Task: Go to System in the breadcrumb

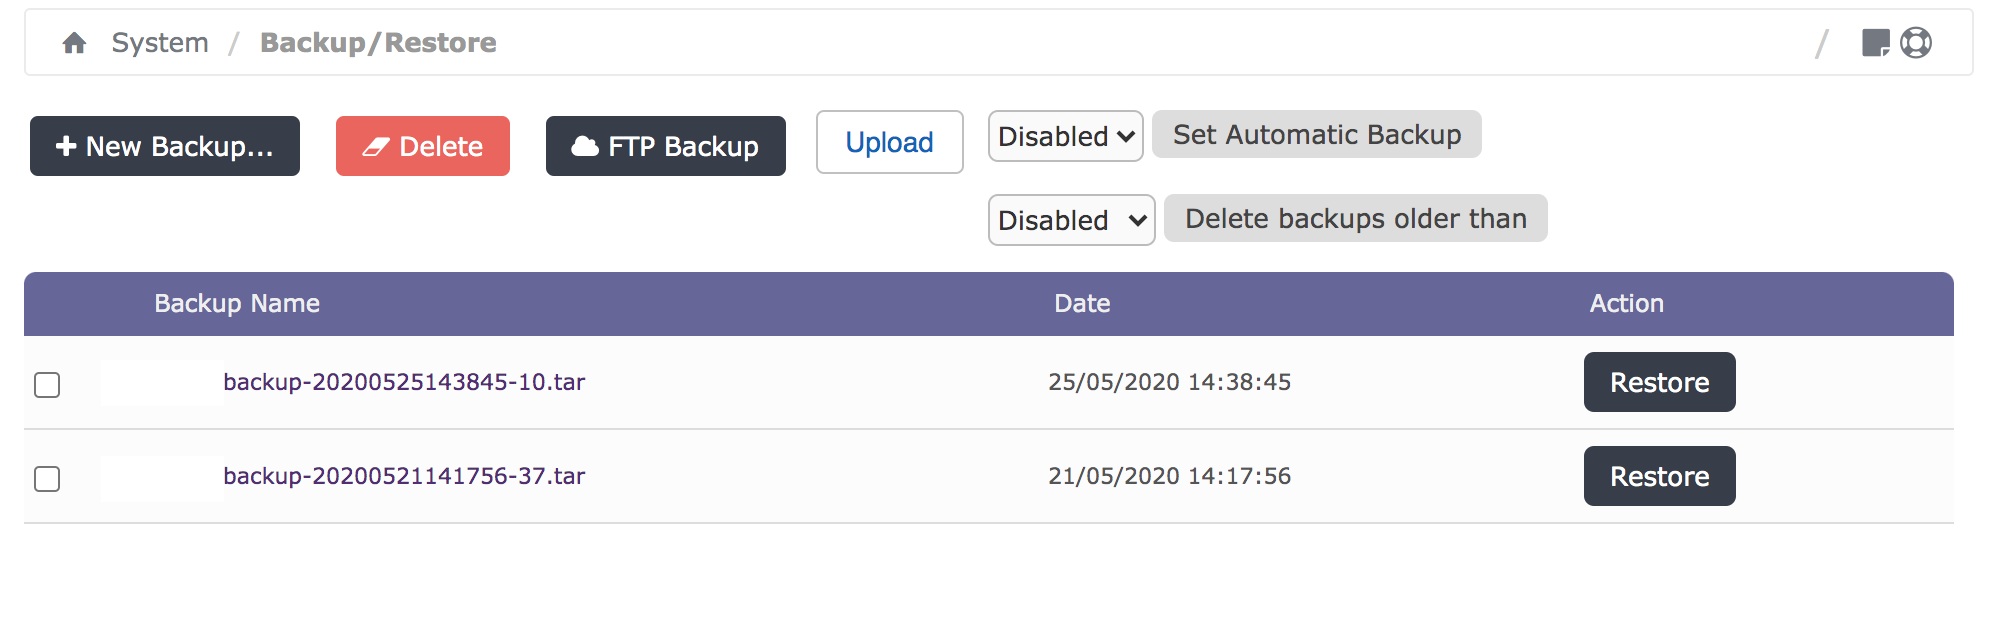Action: point(160,43)
